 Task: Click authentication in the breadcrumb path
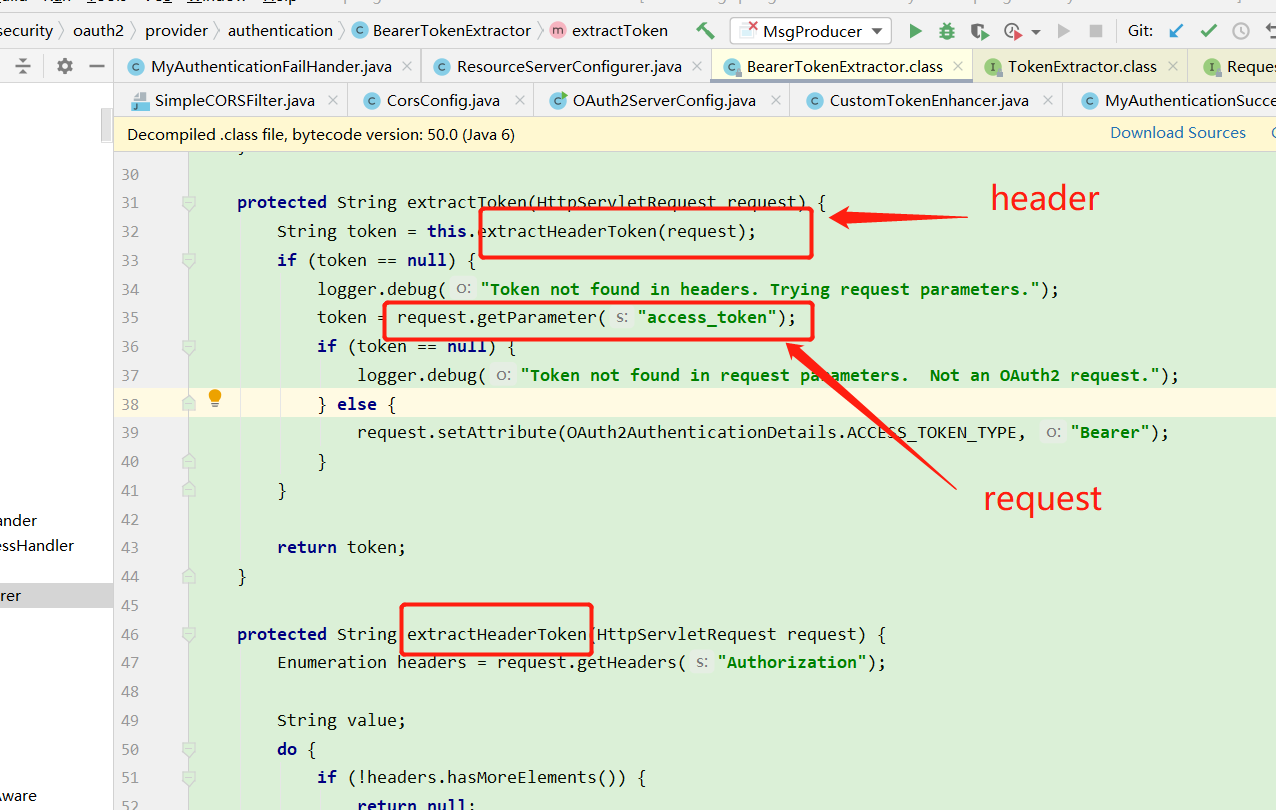click(x=280, y=31)
